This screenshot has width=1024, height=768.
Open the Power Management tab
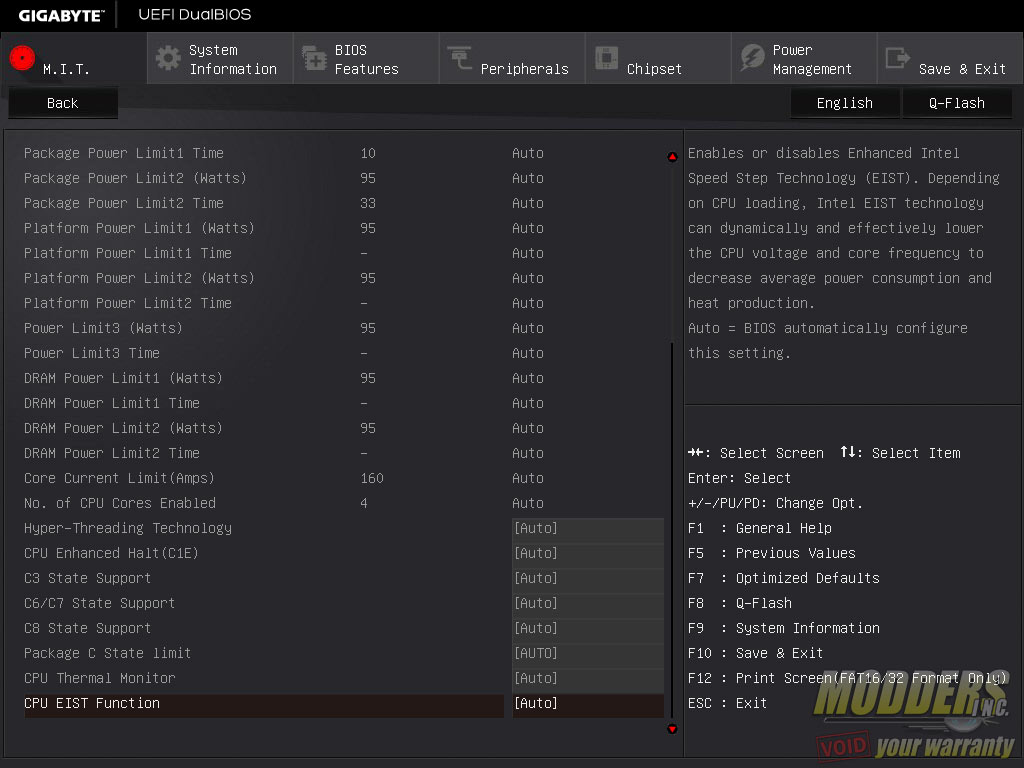(805, 59)
